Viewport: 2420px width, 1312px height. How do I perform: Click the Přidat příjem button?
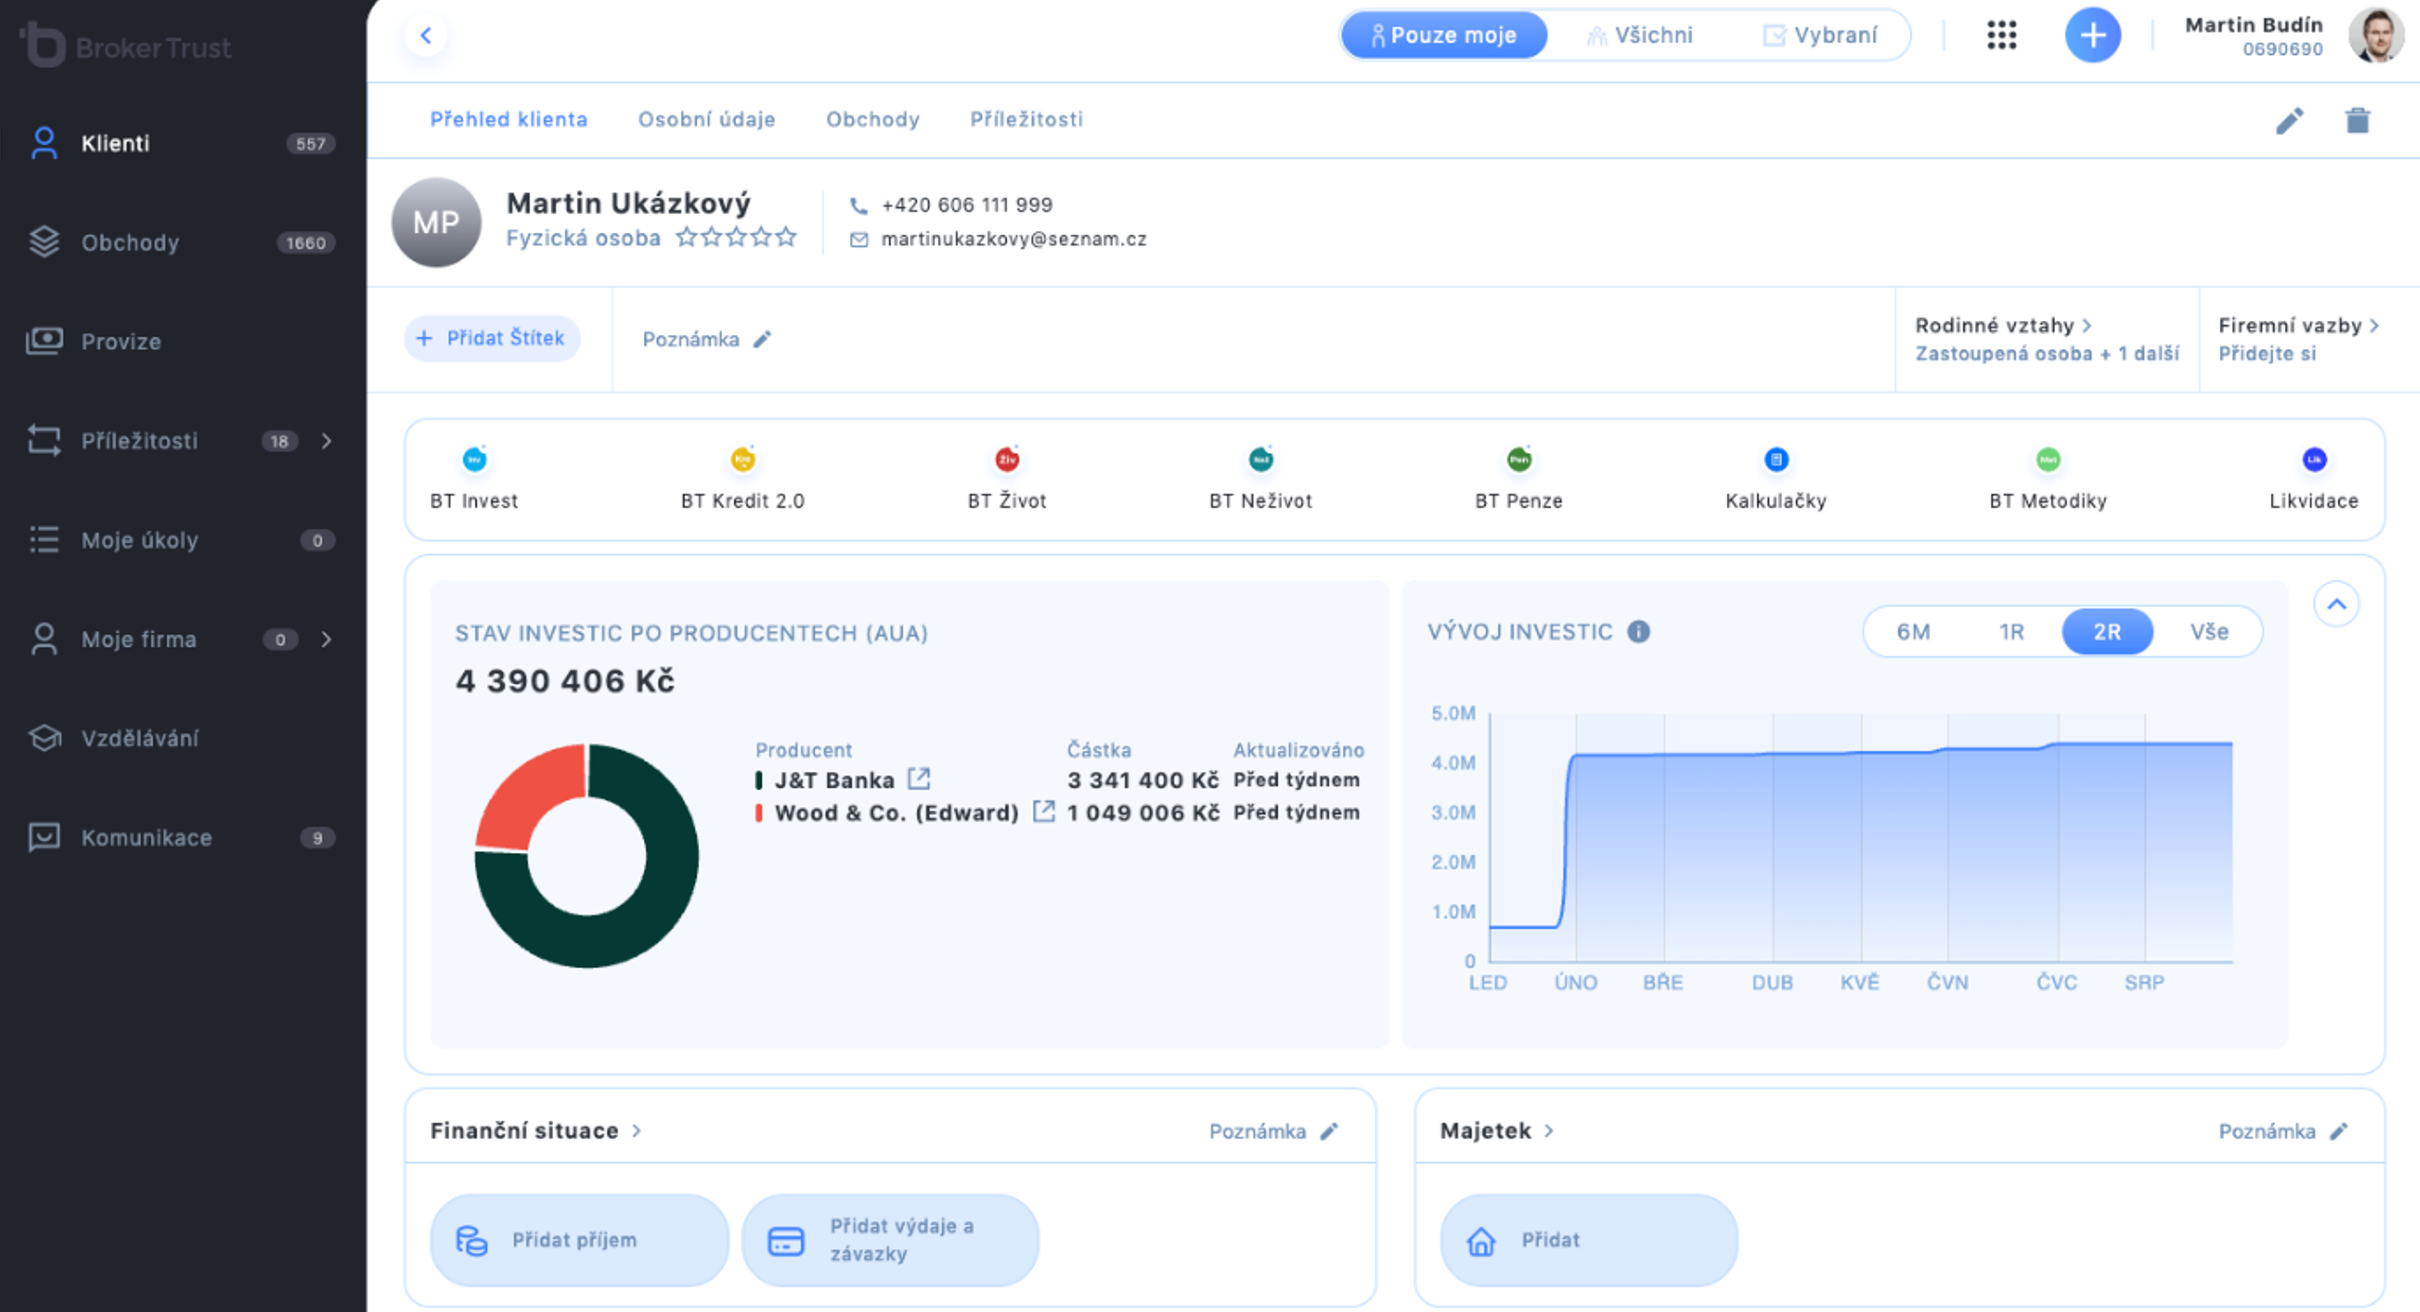578,1240
